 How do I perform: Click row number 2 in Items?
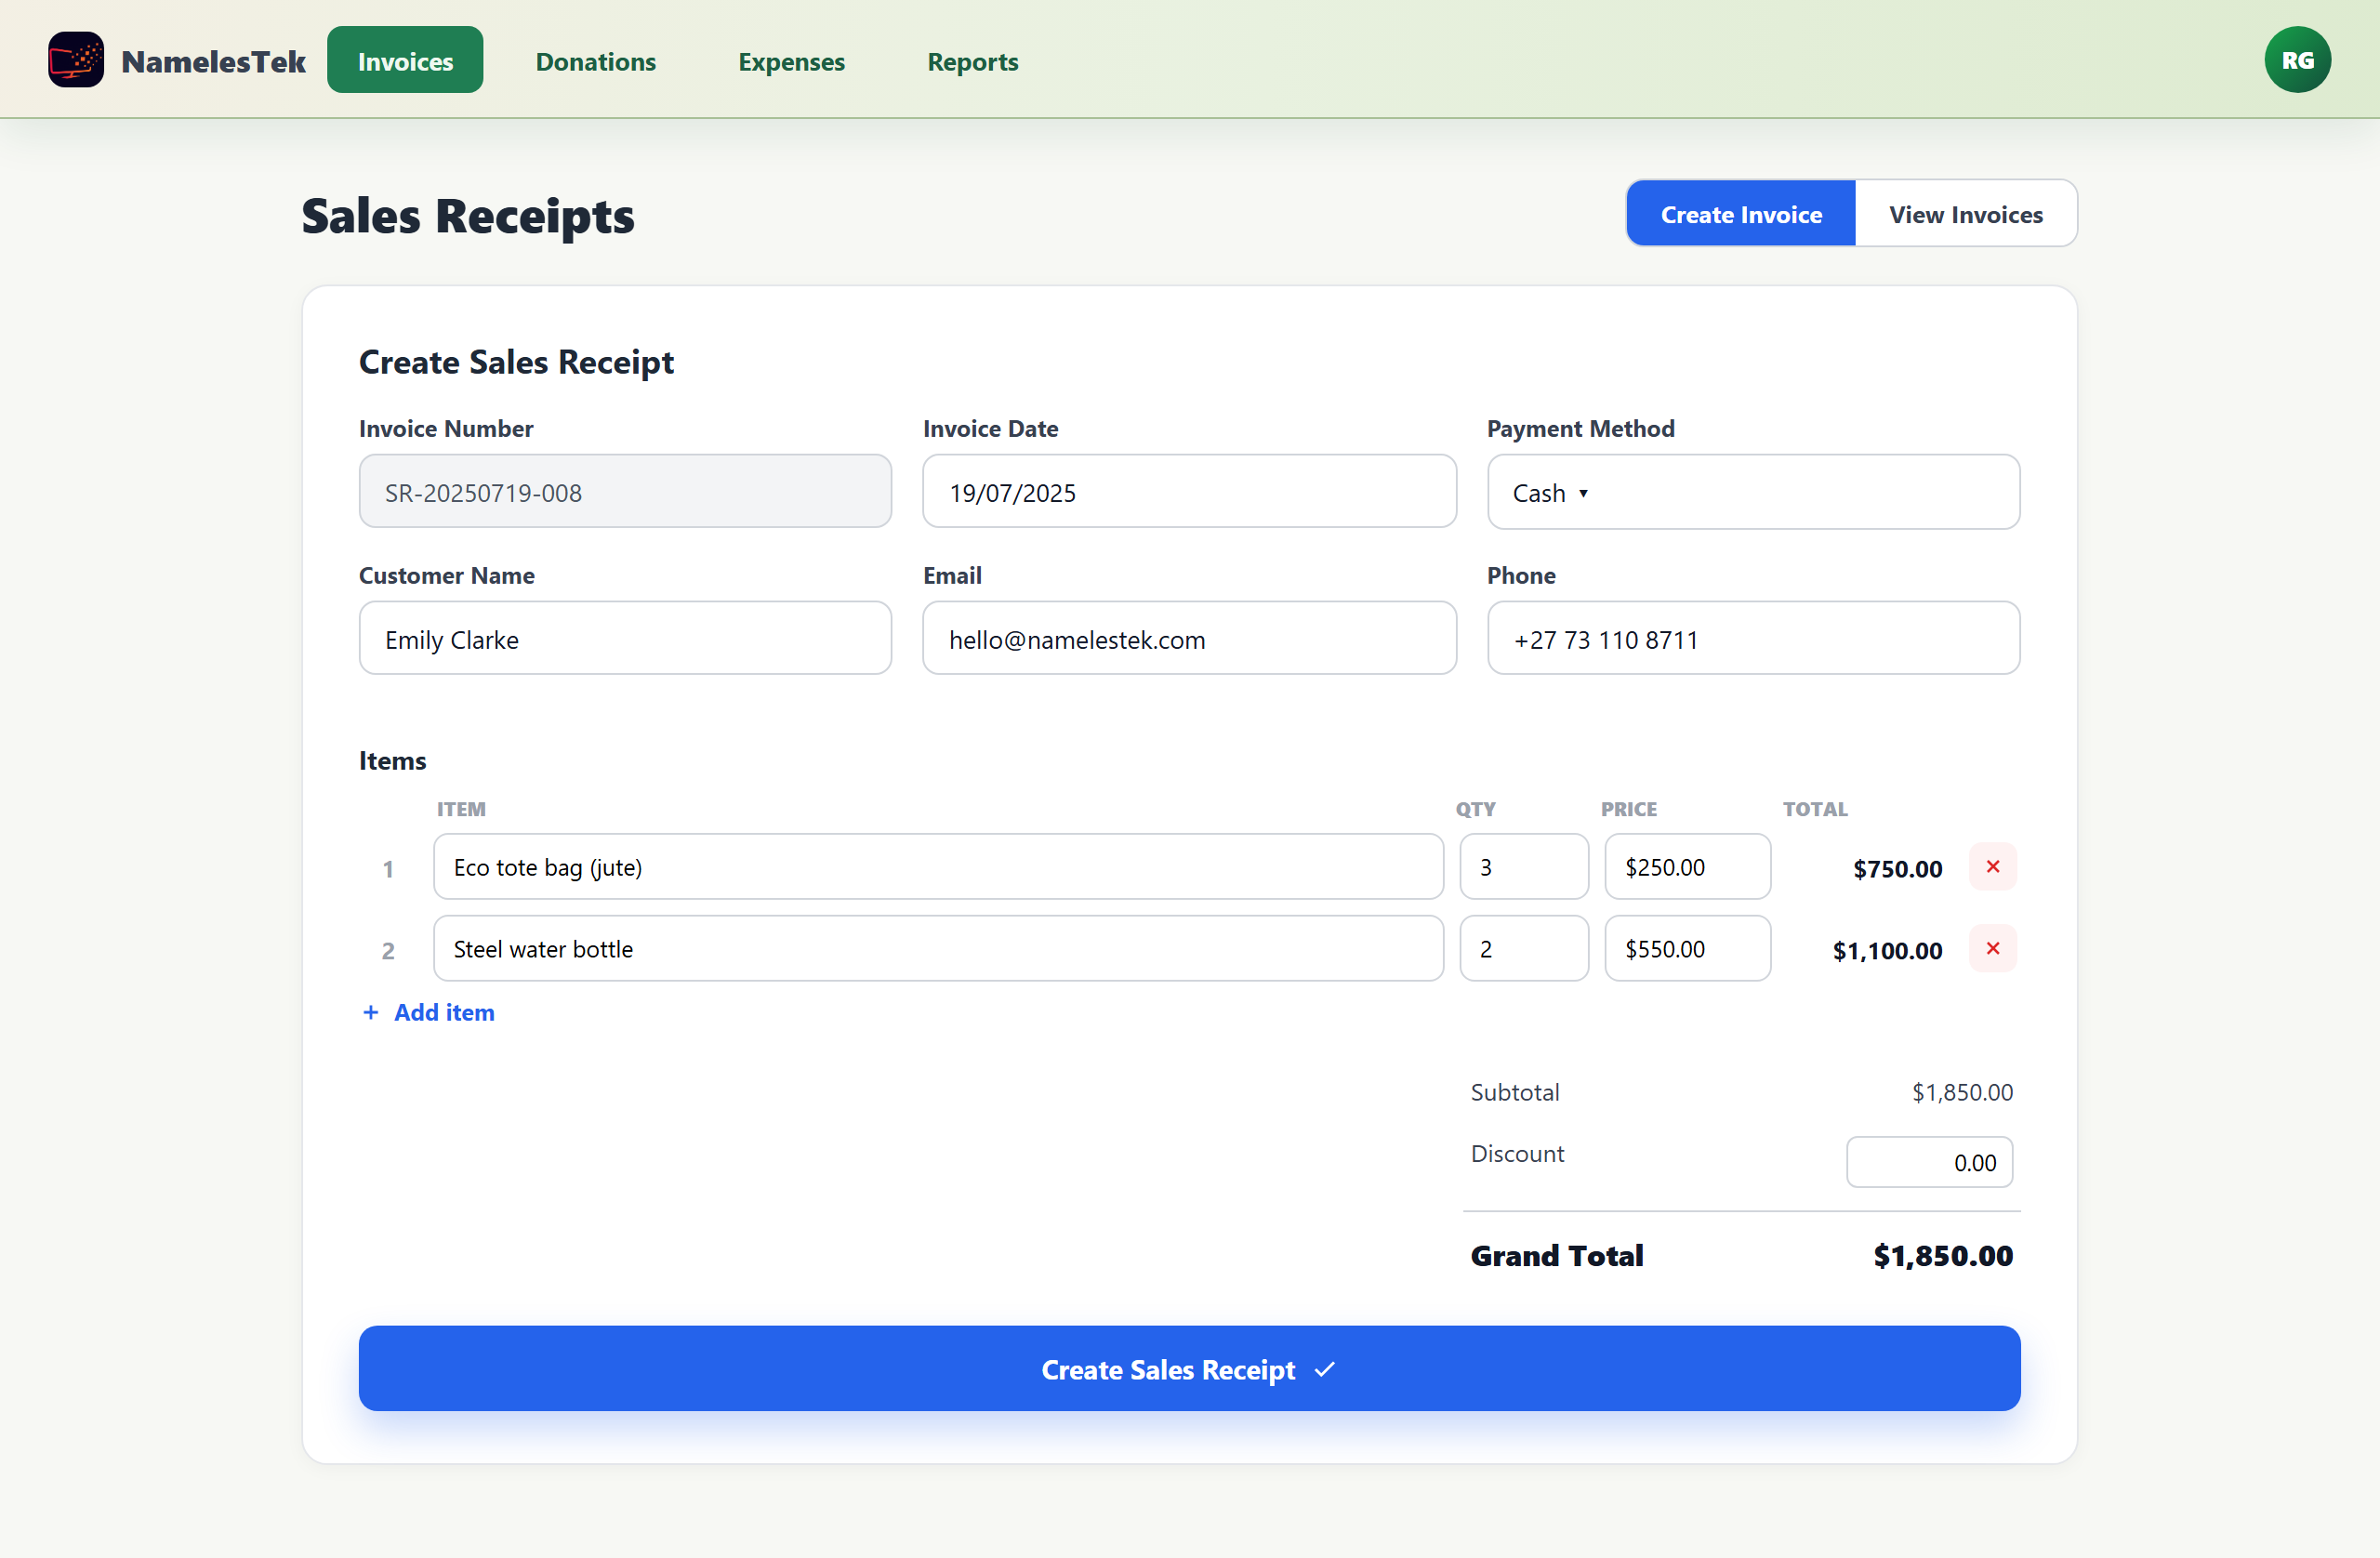[388, 951]
